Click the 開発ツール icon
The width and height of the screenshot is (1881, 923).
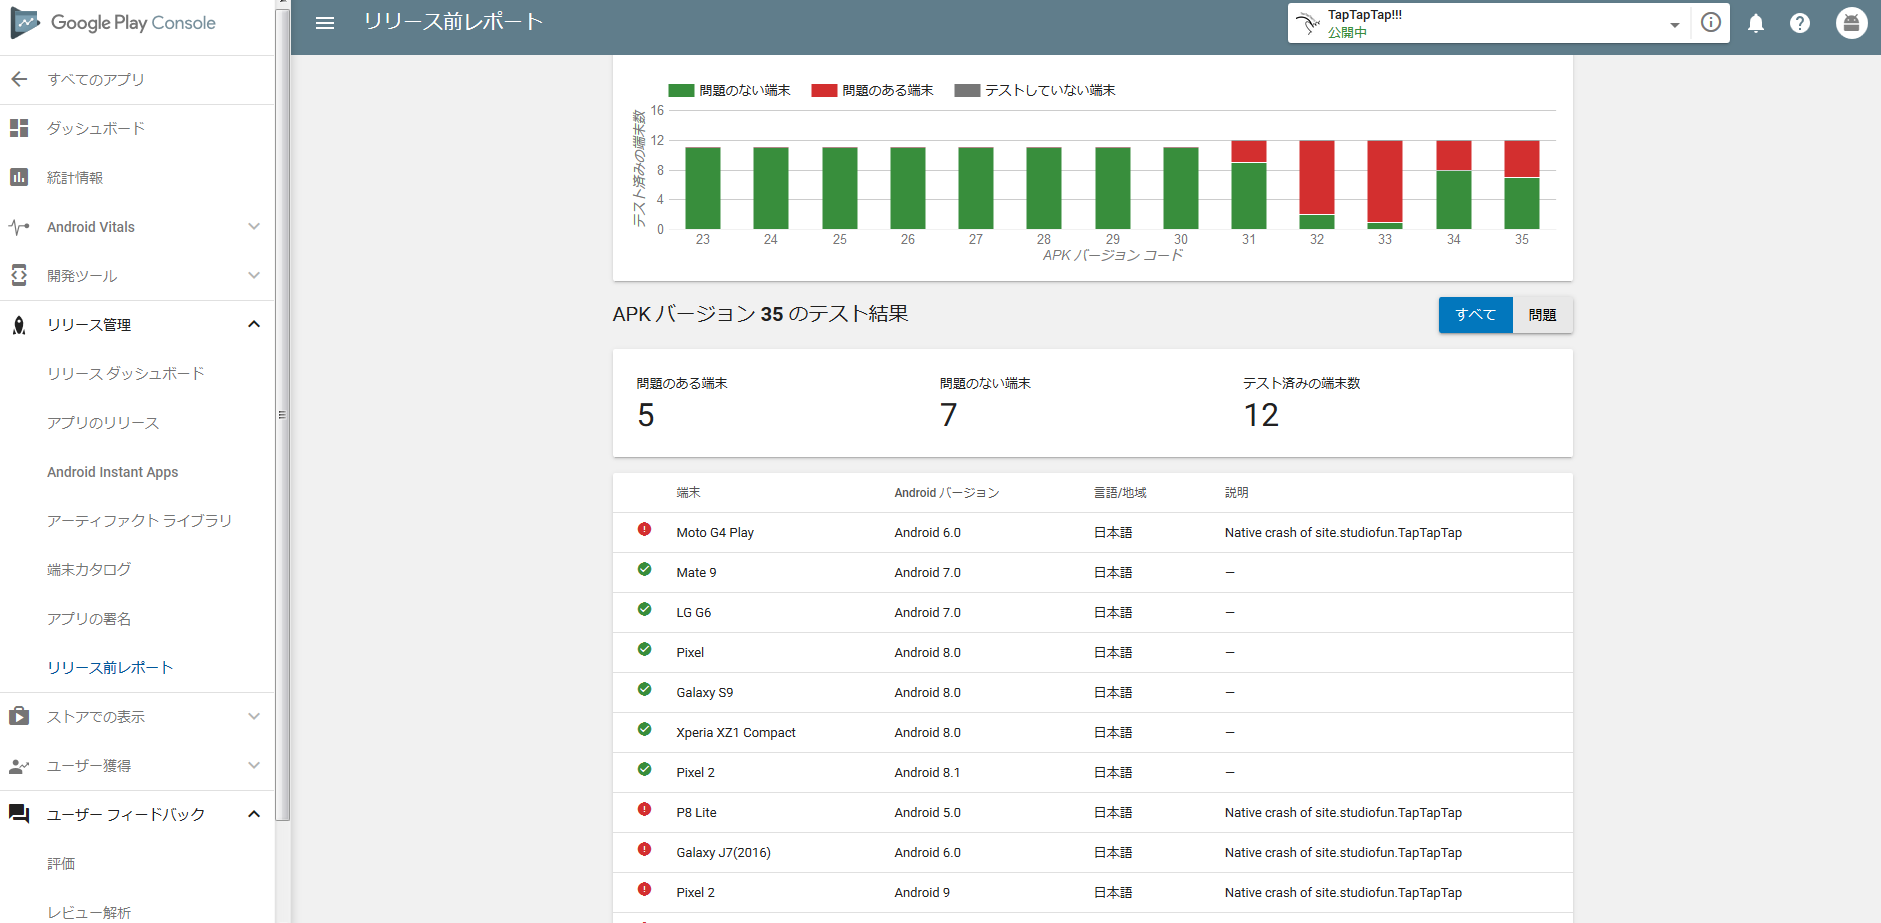pyautogui.click(x=19, y=275)
